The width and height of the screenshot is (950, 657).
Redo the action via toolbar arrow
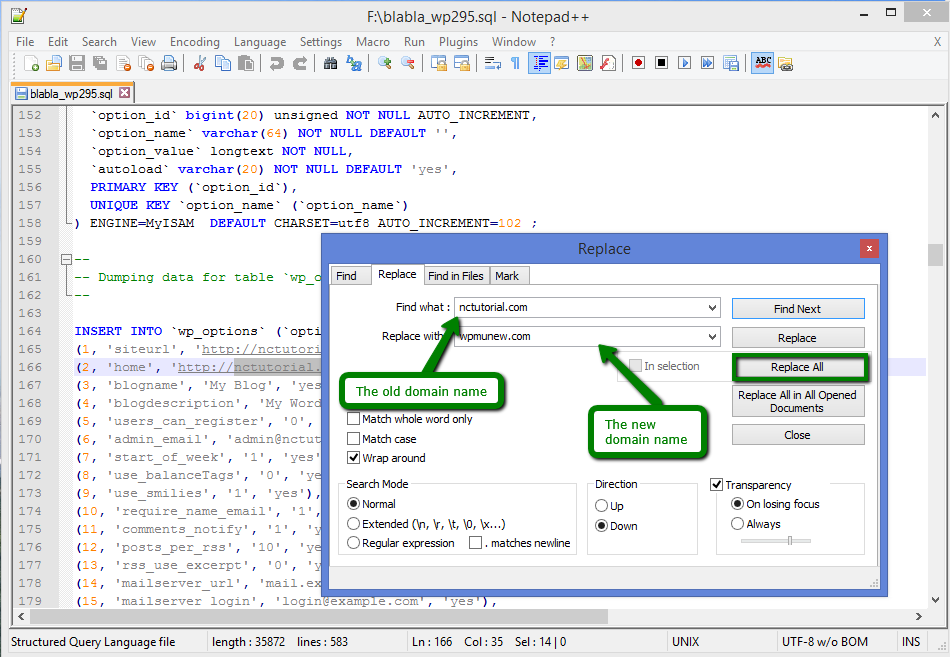click(299, 63)
